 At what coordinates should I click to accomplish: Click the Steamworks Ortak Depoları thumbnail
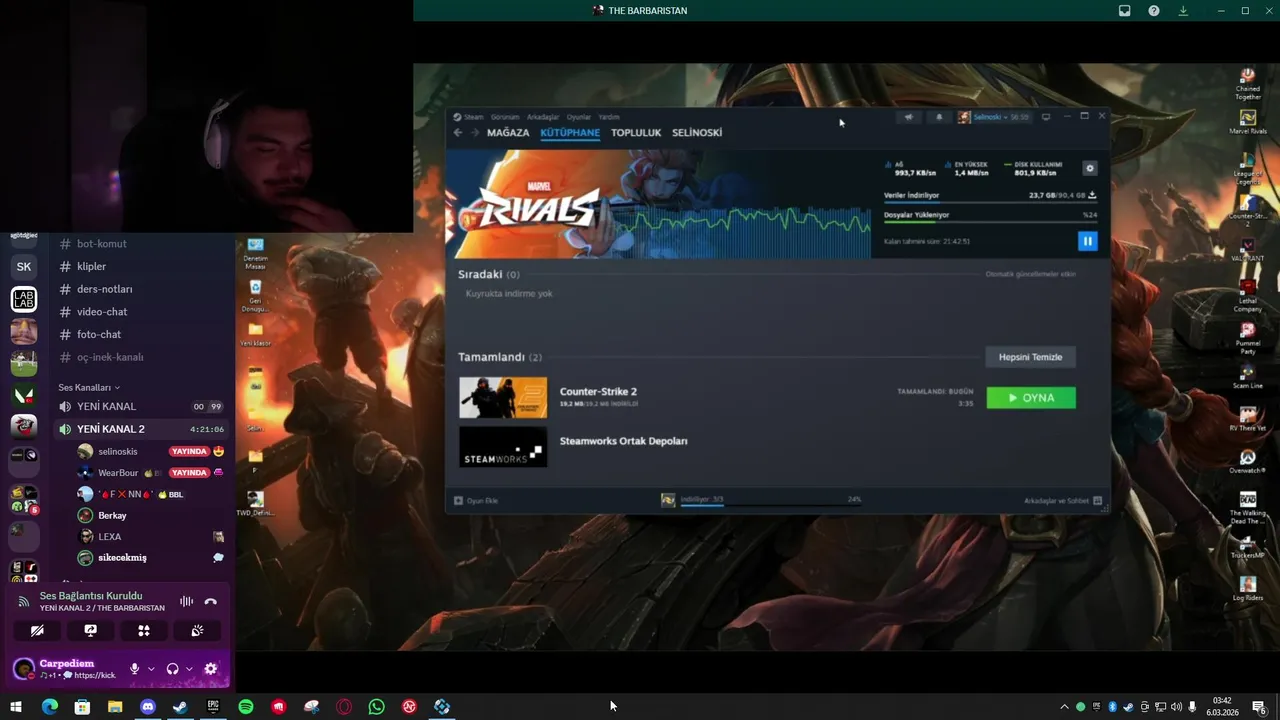(x=503, y=447)
